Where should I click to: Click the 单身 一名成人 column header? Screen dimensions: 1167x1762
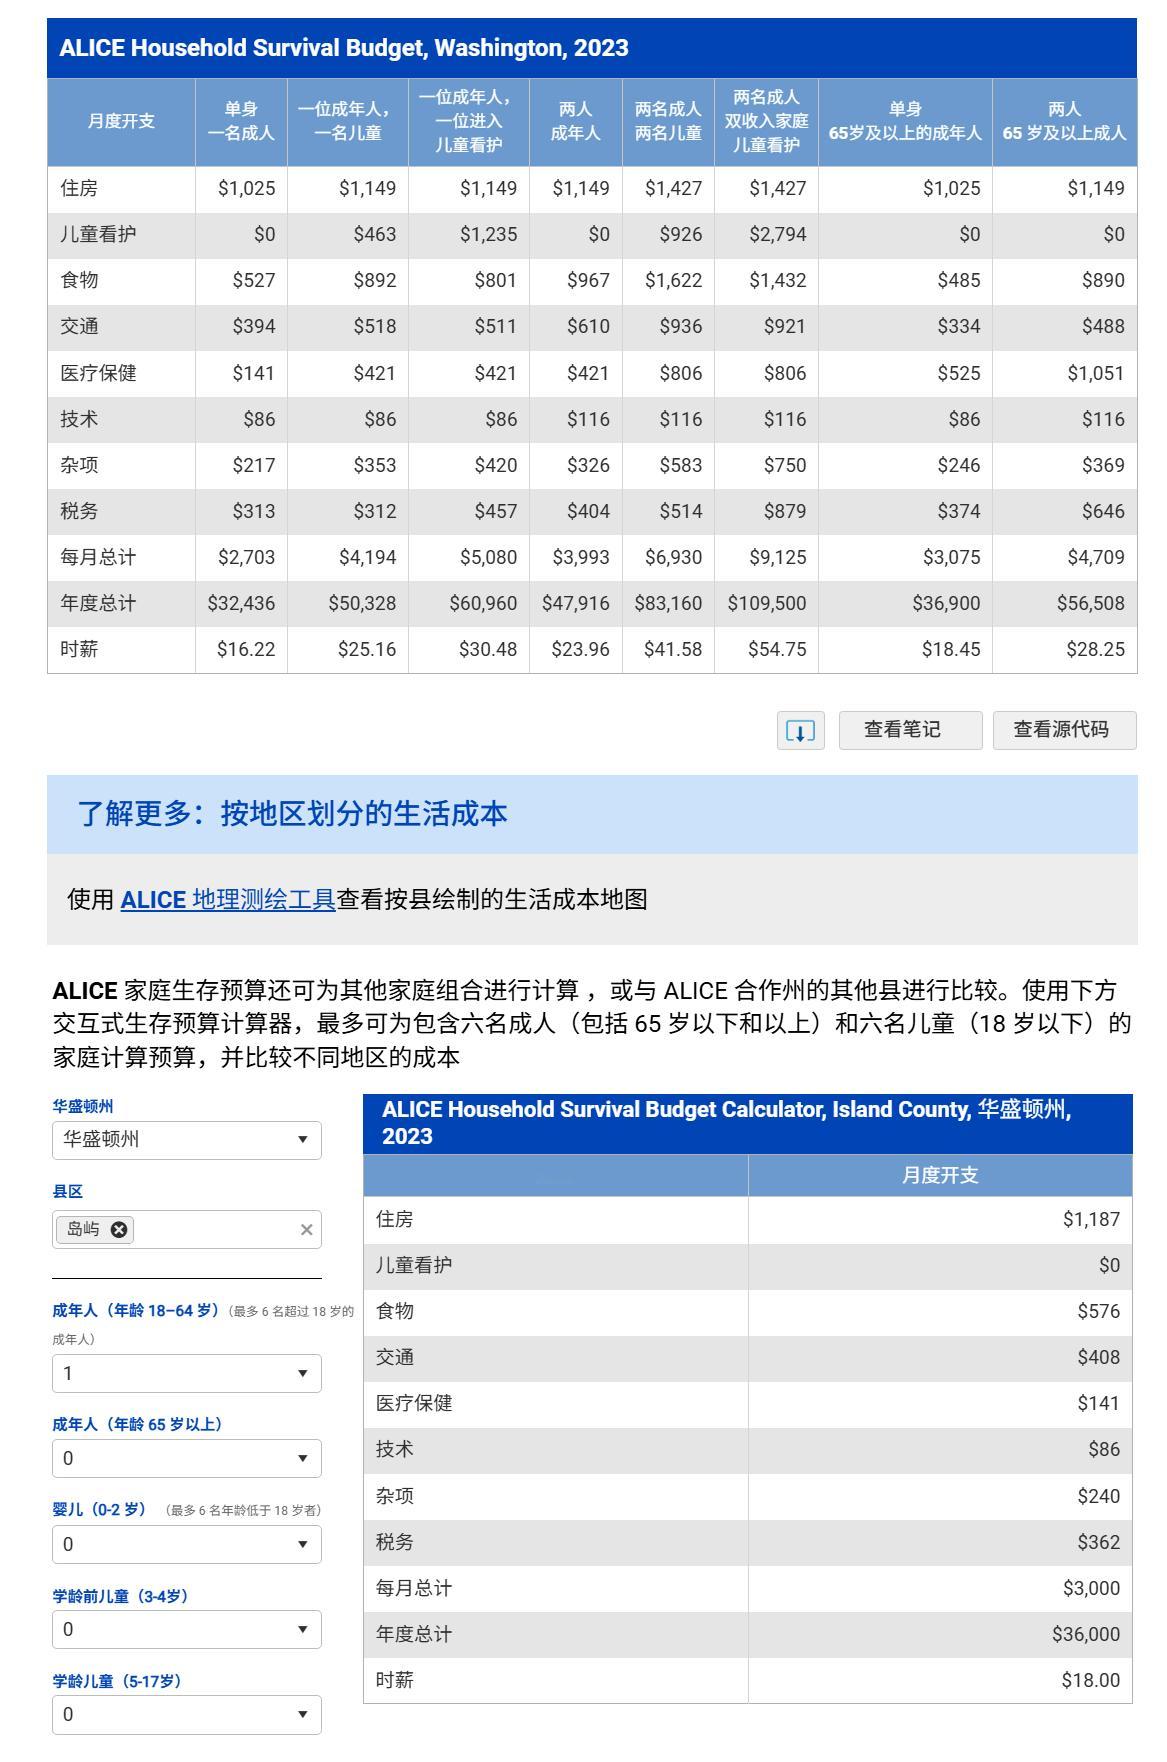(x=241, y=121)
